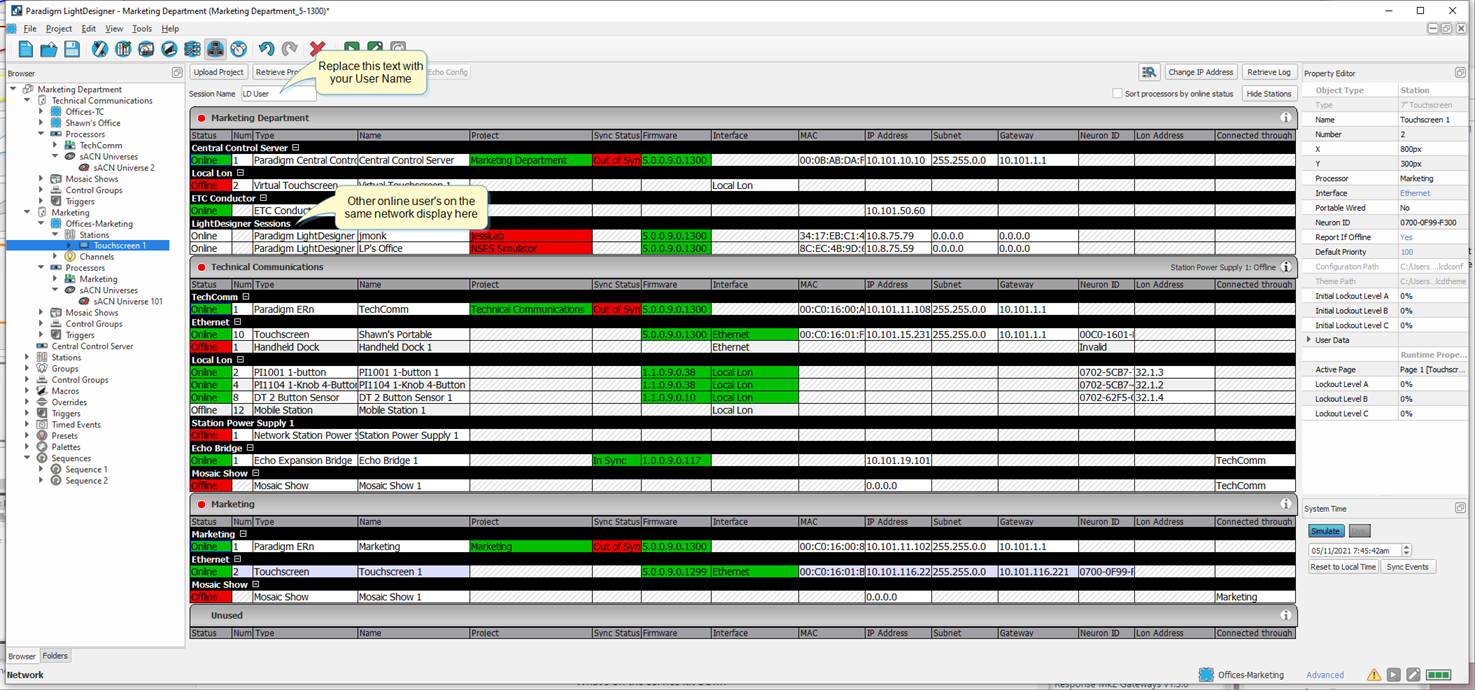Click the pencil edit icon in status bar
Screen dimensions: 1475x690
tap(1414, 675)
